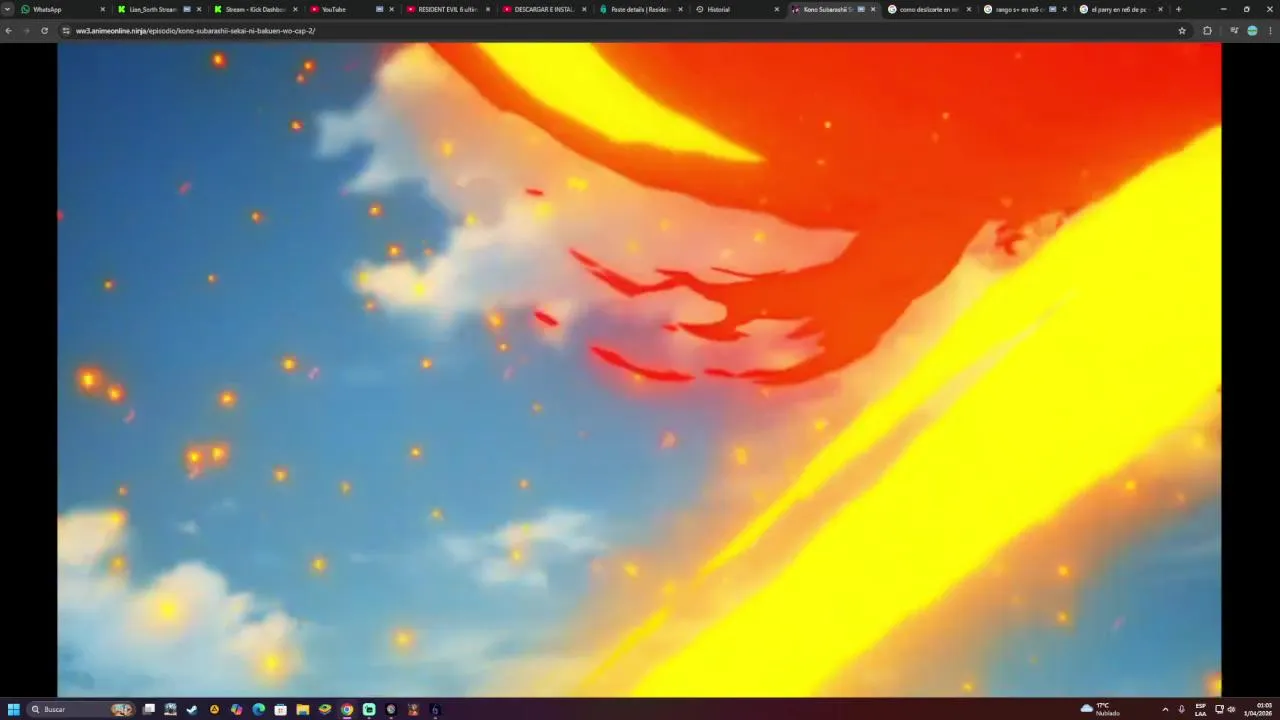Screen dimensions: 1280x720
Task: Close the 'el parry en re6' tab
Action: coord(1161,9)
